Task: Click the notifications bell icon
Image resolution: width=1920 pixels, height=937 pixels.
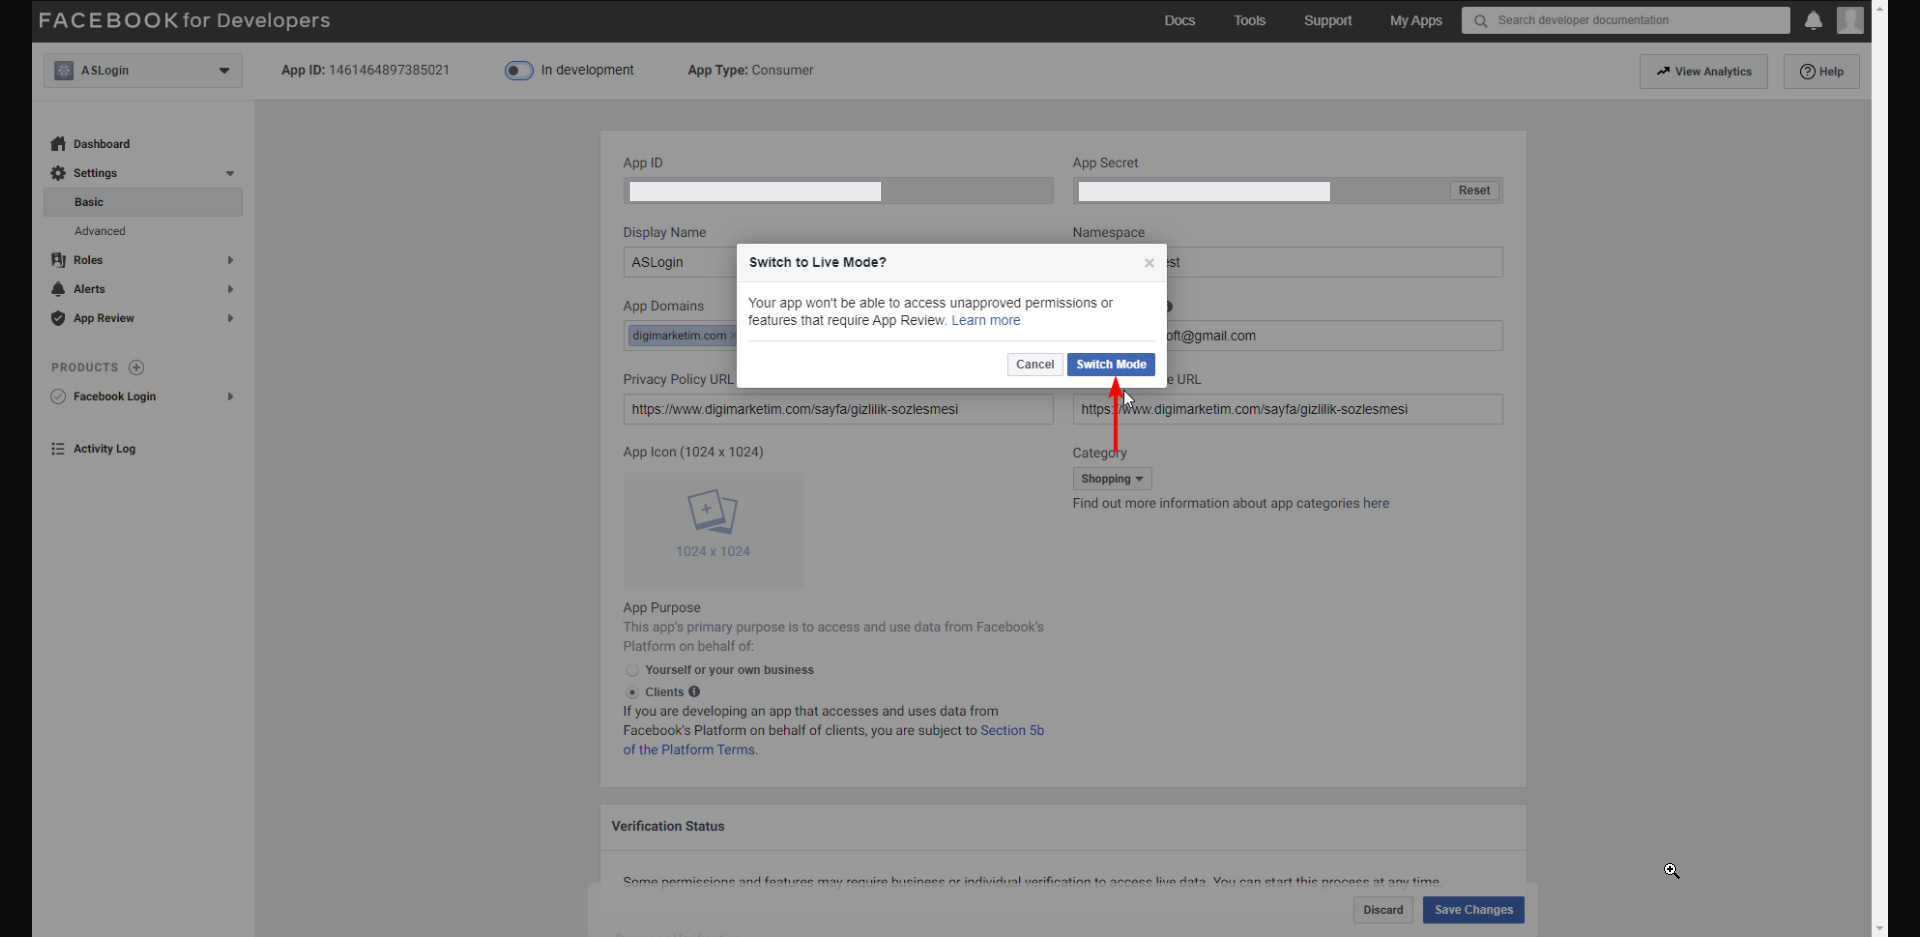Action: (1813, 20)
